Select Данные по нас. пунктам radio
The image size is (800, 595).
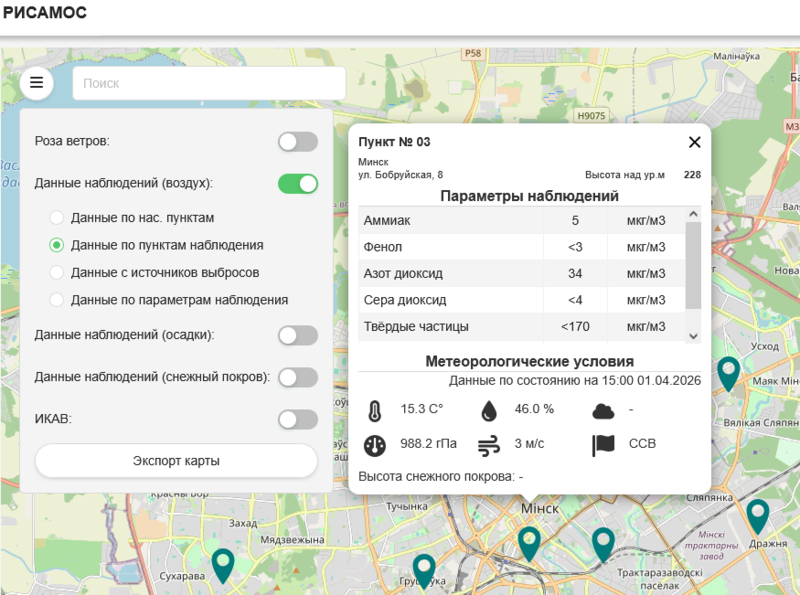click(x=57, y=217)
